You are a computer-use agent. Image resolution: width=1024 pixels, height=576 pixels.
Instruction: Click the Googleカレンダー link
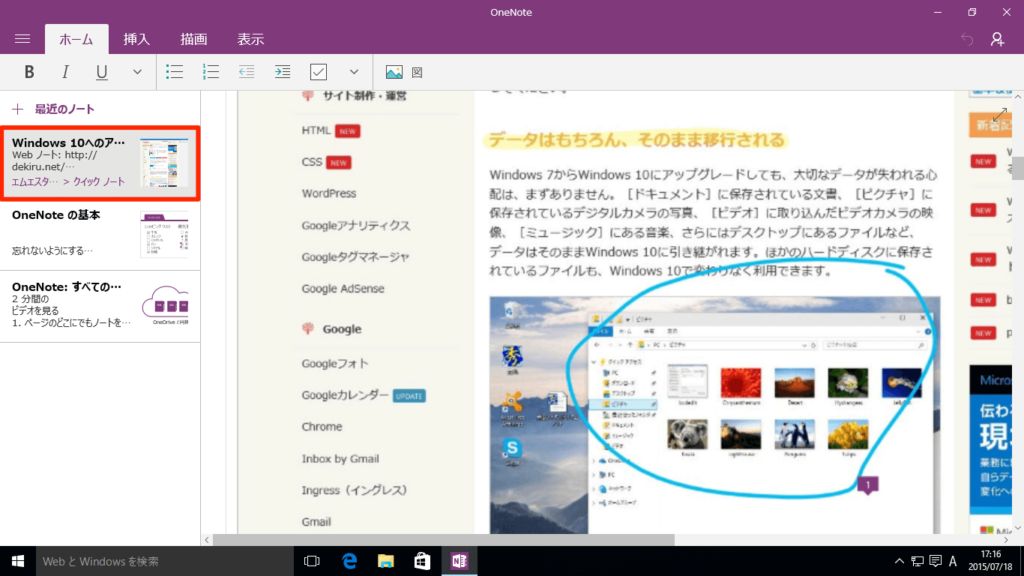point(345,395)
